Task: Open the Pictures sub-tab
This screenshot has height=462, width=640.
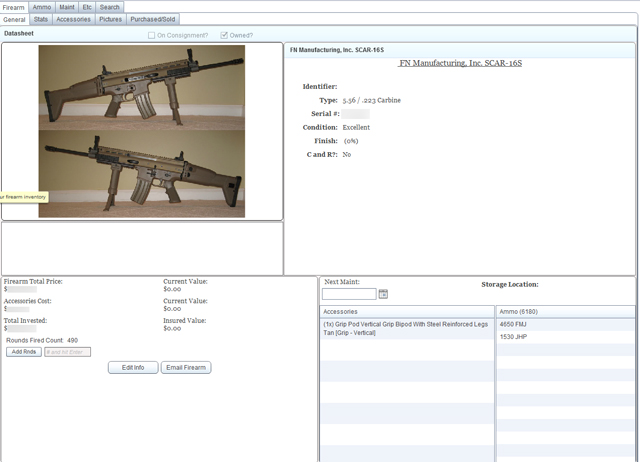Action: [x=111, y=19]
